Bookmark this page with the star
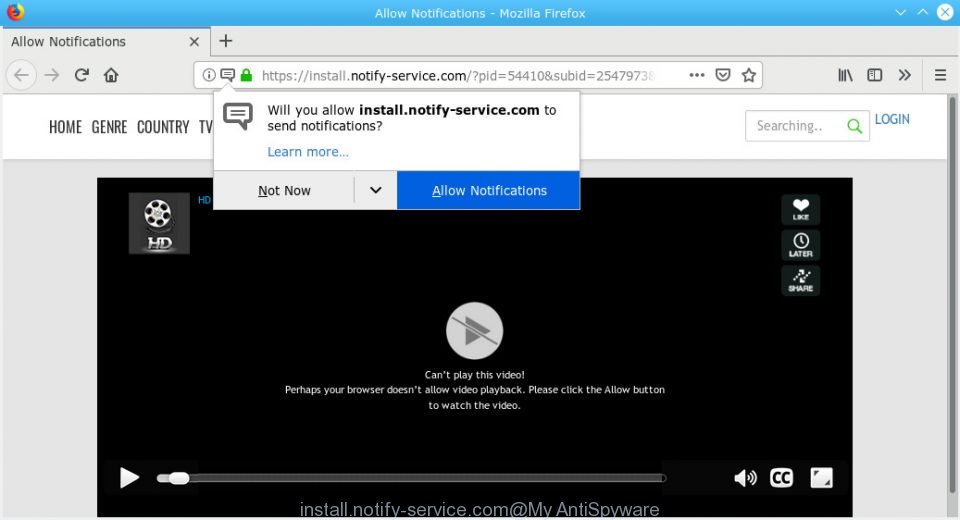Viewport: 960px width, 520px height. tap(748, 75)
